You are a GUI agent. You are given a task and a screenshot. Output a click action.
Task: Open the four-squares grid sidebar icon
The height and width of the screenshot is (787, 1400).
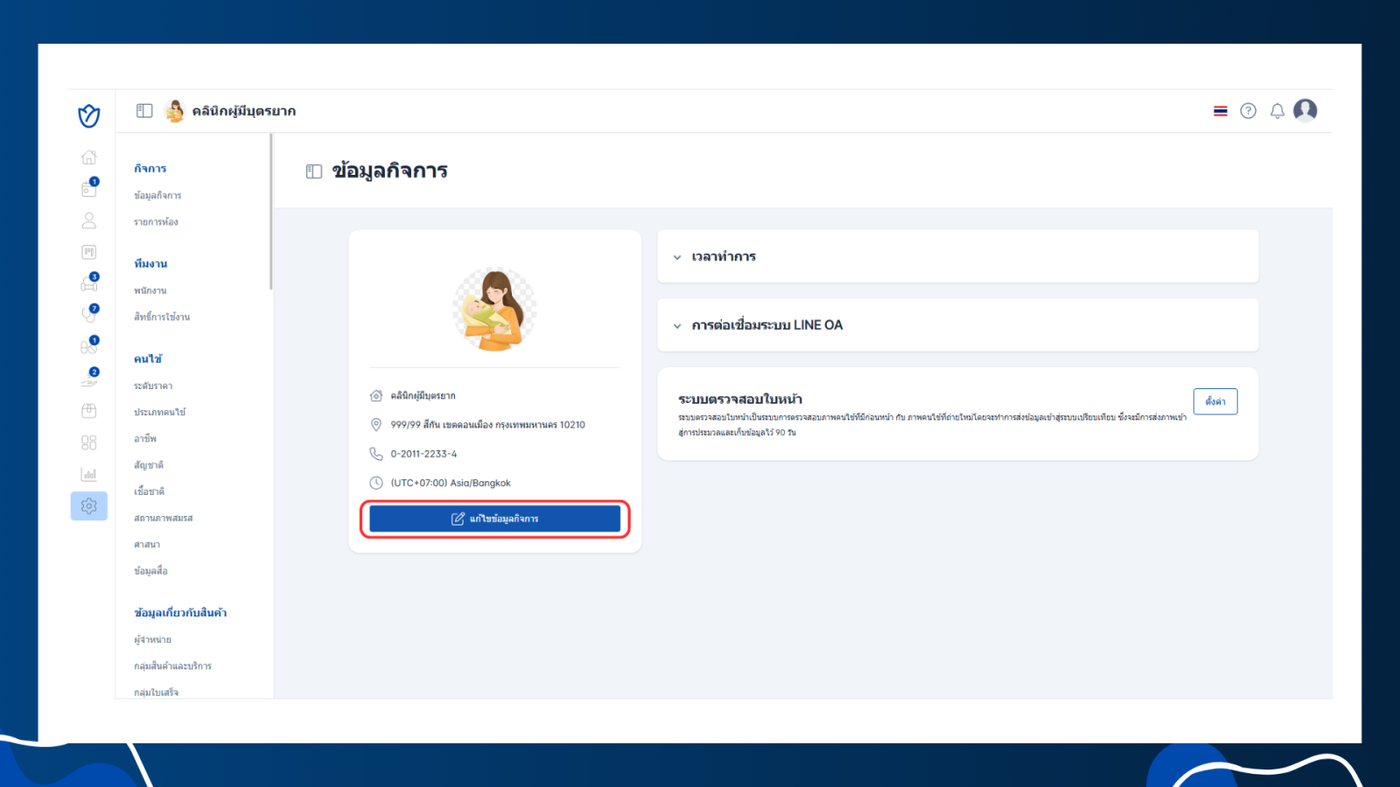tap(89, 443)
